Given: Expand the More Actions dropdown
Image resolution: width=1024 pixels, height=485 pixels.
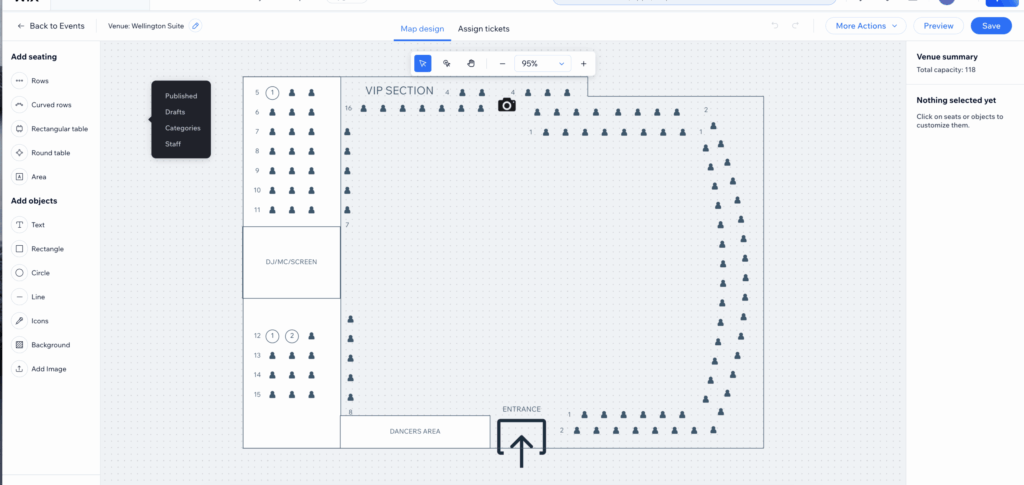Looking at the screenshot, I should [x=866, y=26].
